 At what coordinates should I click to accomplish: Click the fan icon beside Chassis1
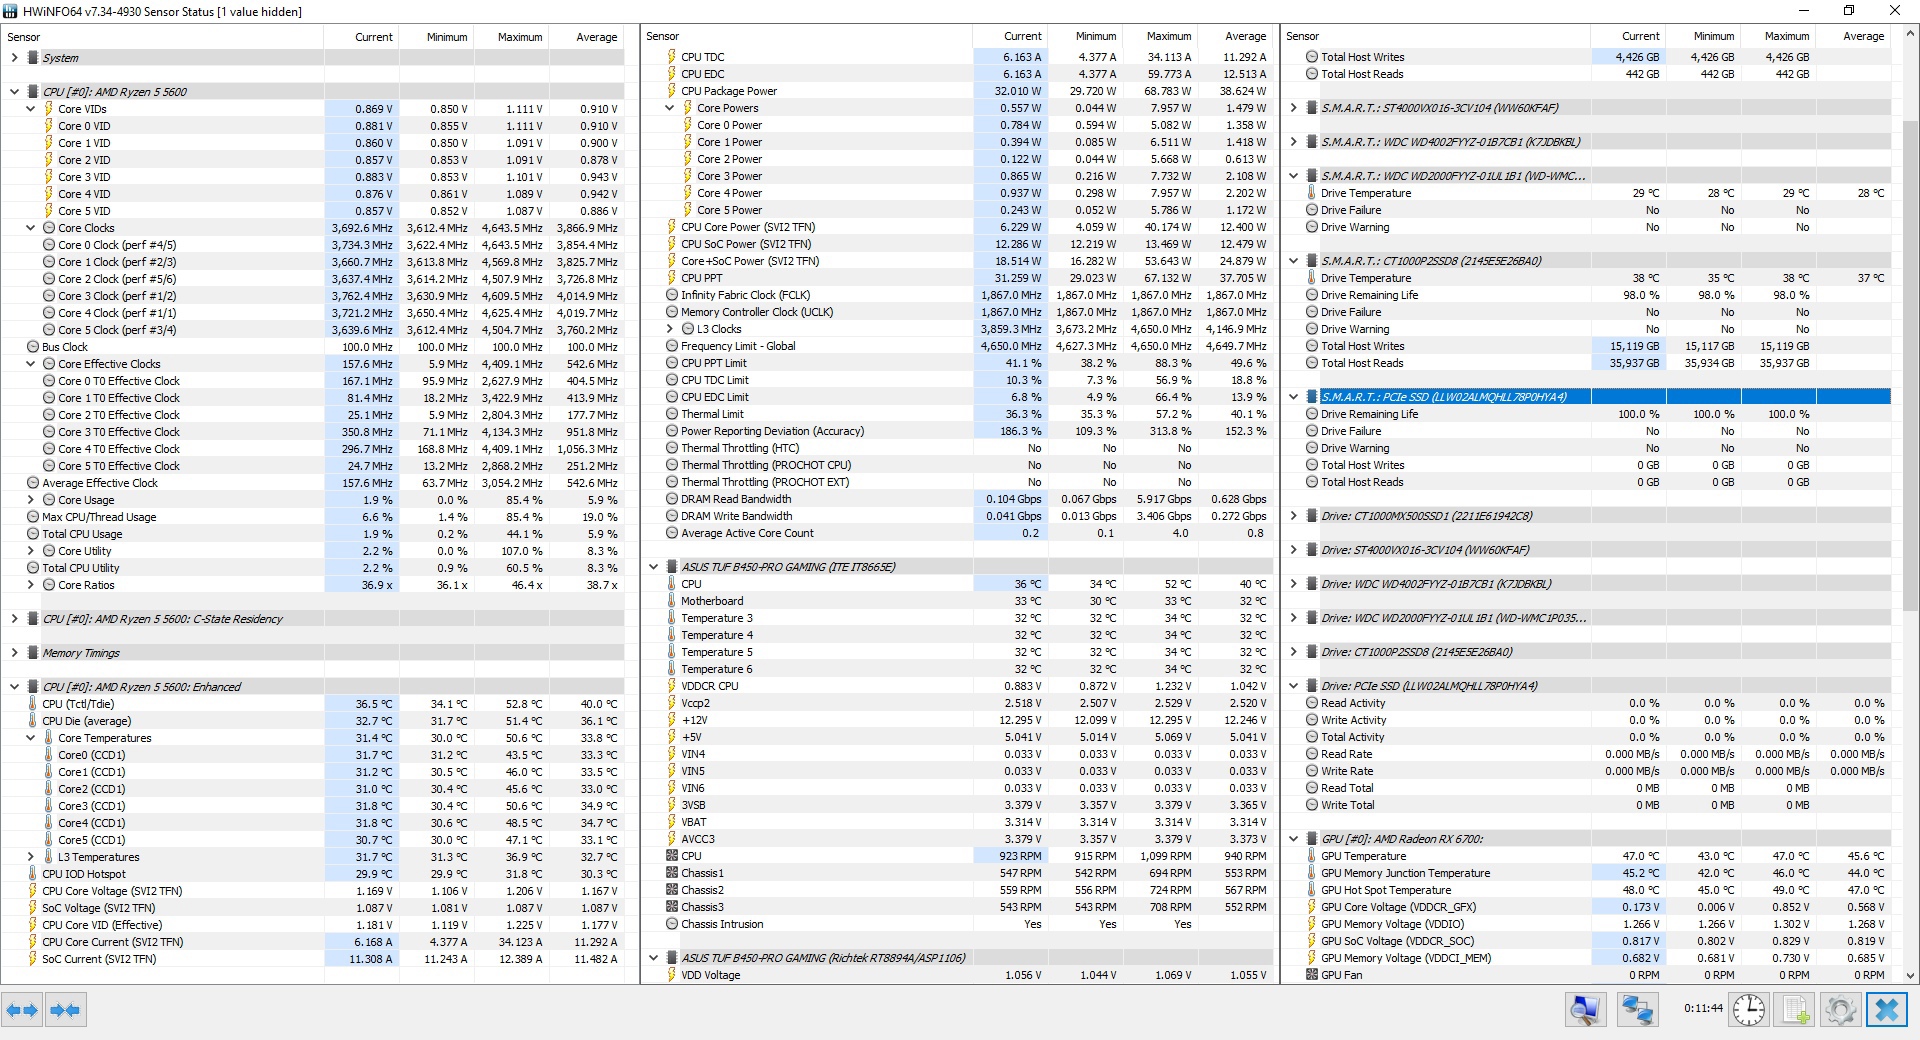click(672, 873)
